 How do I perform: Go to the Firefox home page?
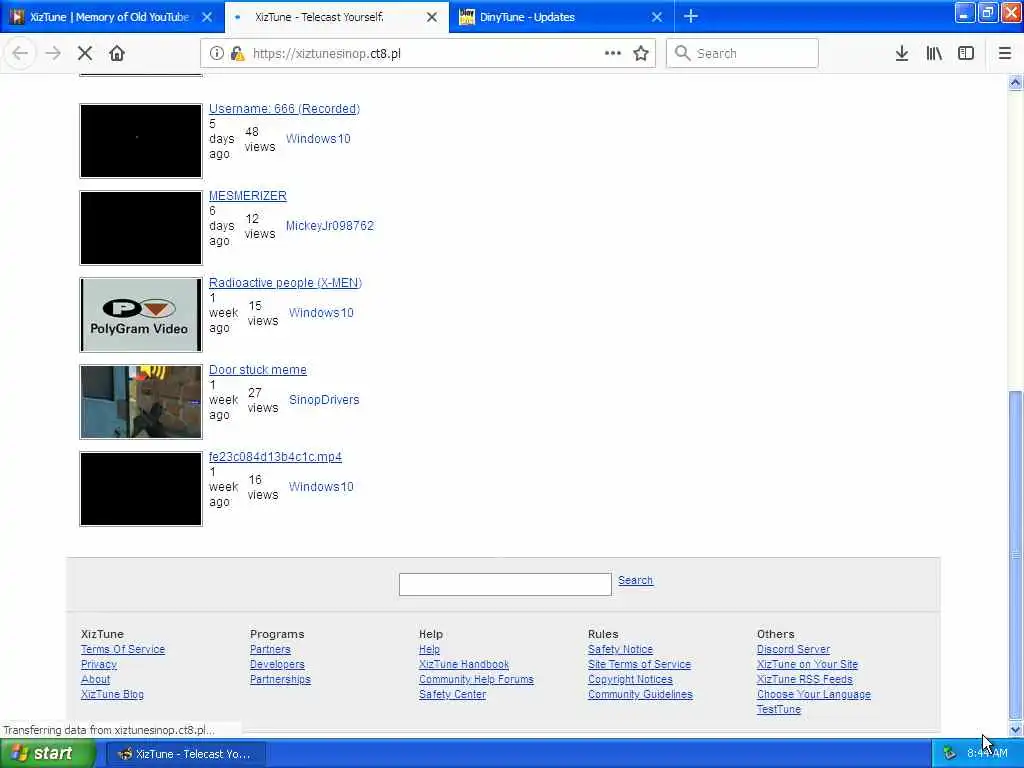pyautogui.click(x=117, y=54)
